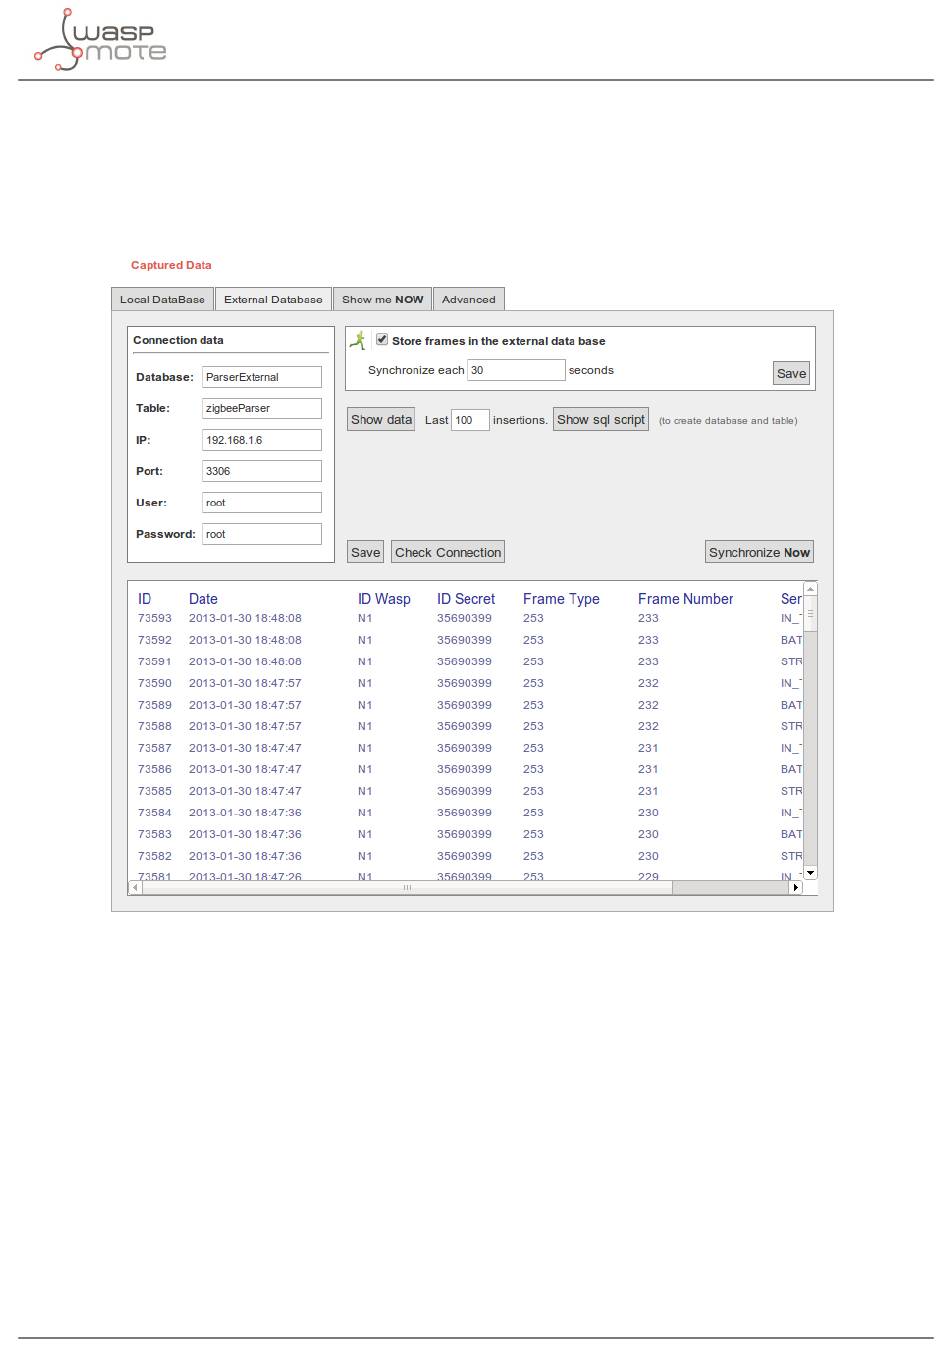This screenshot has width=950, height=1369.
Task: Click the horizontal scrollbar right arrow
Action: pos(796,887)
